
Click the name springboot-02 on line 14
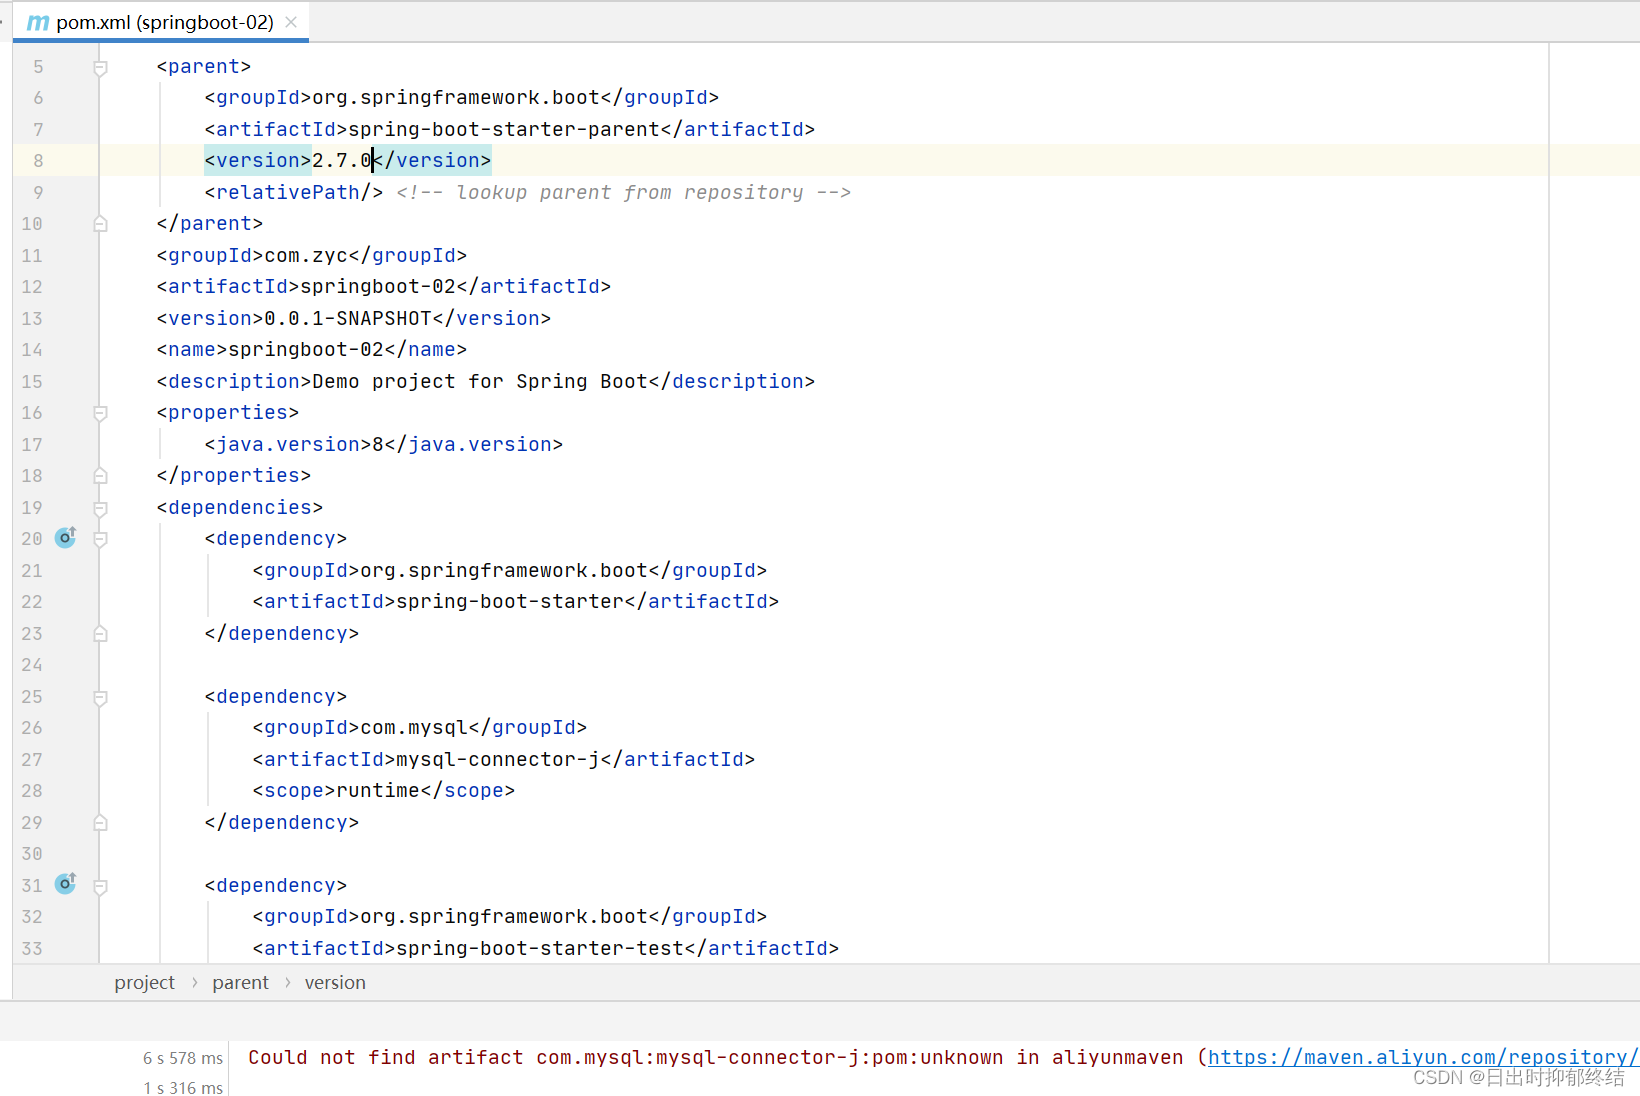306,349
